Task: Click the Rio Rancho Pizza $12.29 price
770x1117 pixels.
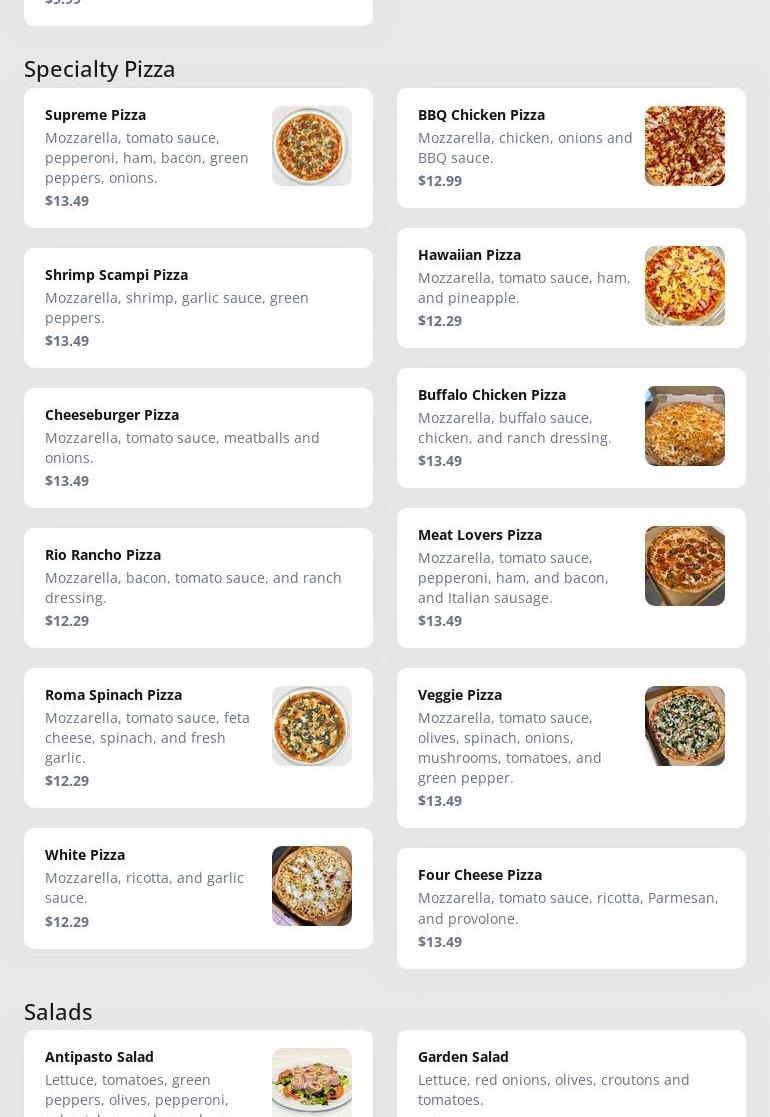Action: coord(67,621)
